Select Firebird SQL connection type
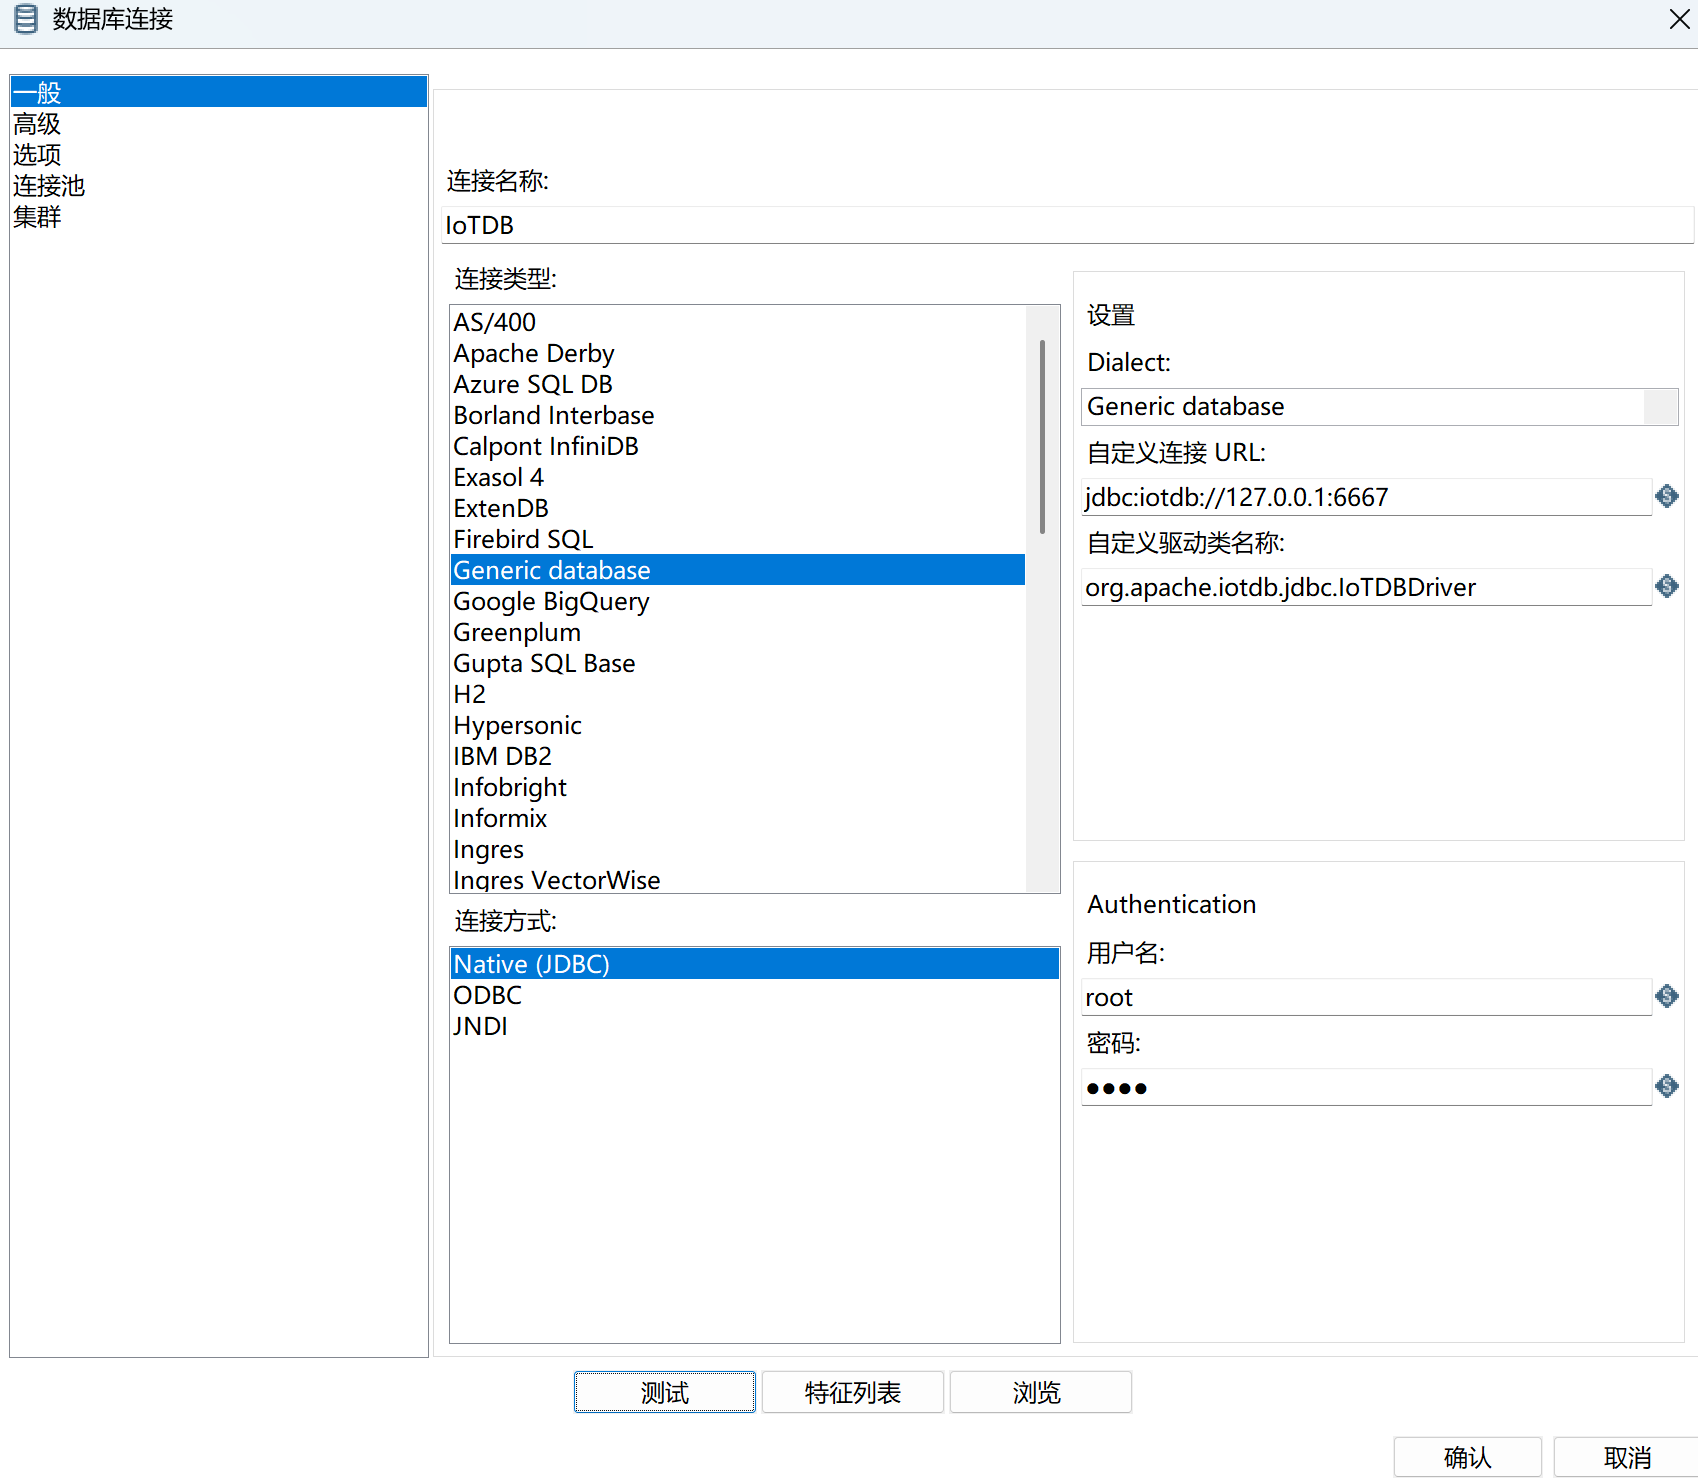 click(x=738, y=539)
